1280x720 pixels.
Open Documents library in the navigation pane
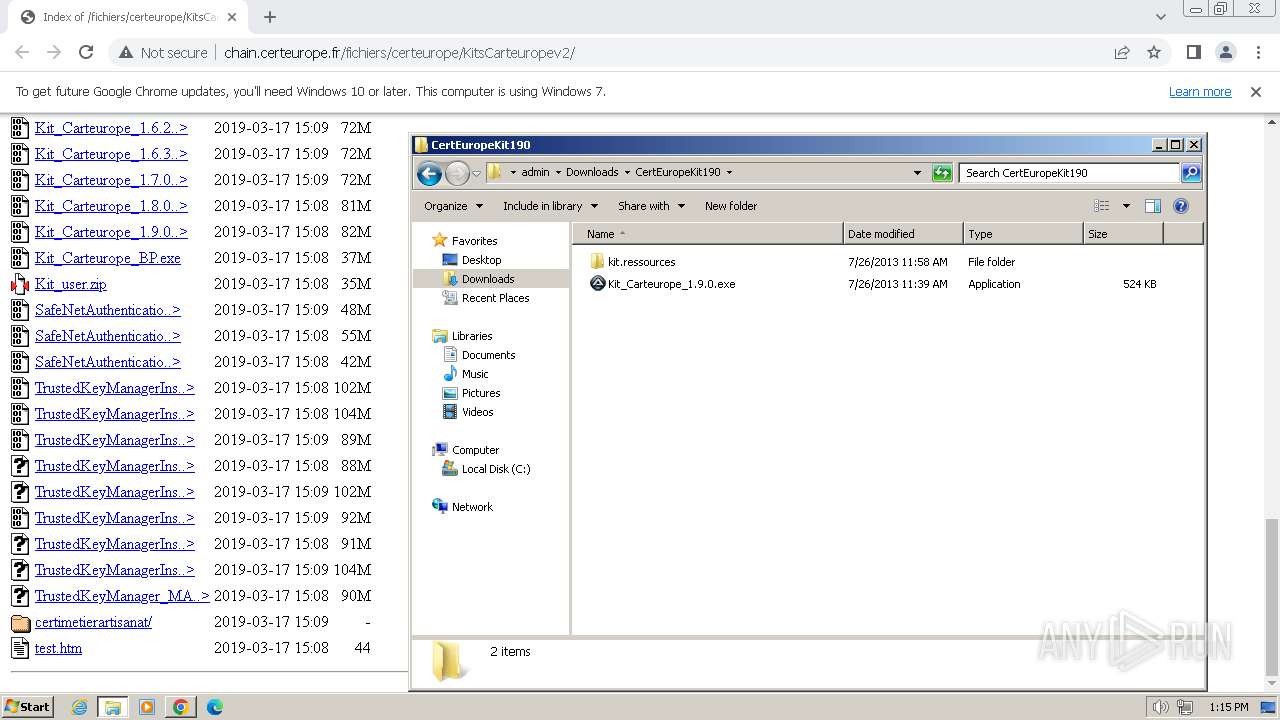pyautogui.click(x=488, y=355)
